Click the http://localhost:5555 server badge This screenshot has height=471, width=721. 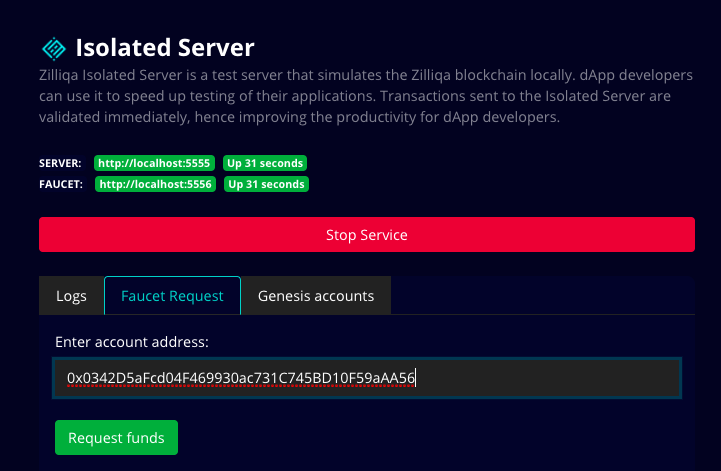tap(156, 163)
